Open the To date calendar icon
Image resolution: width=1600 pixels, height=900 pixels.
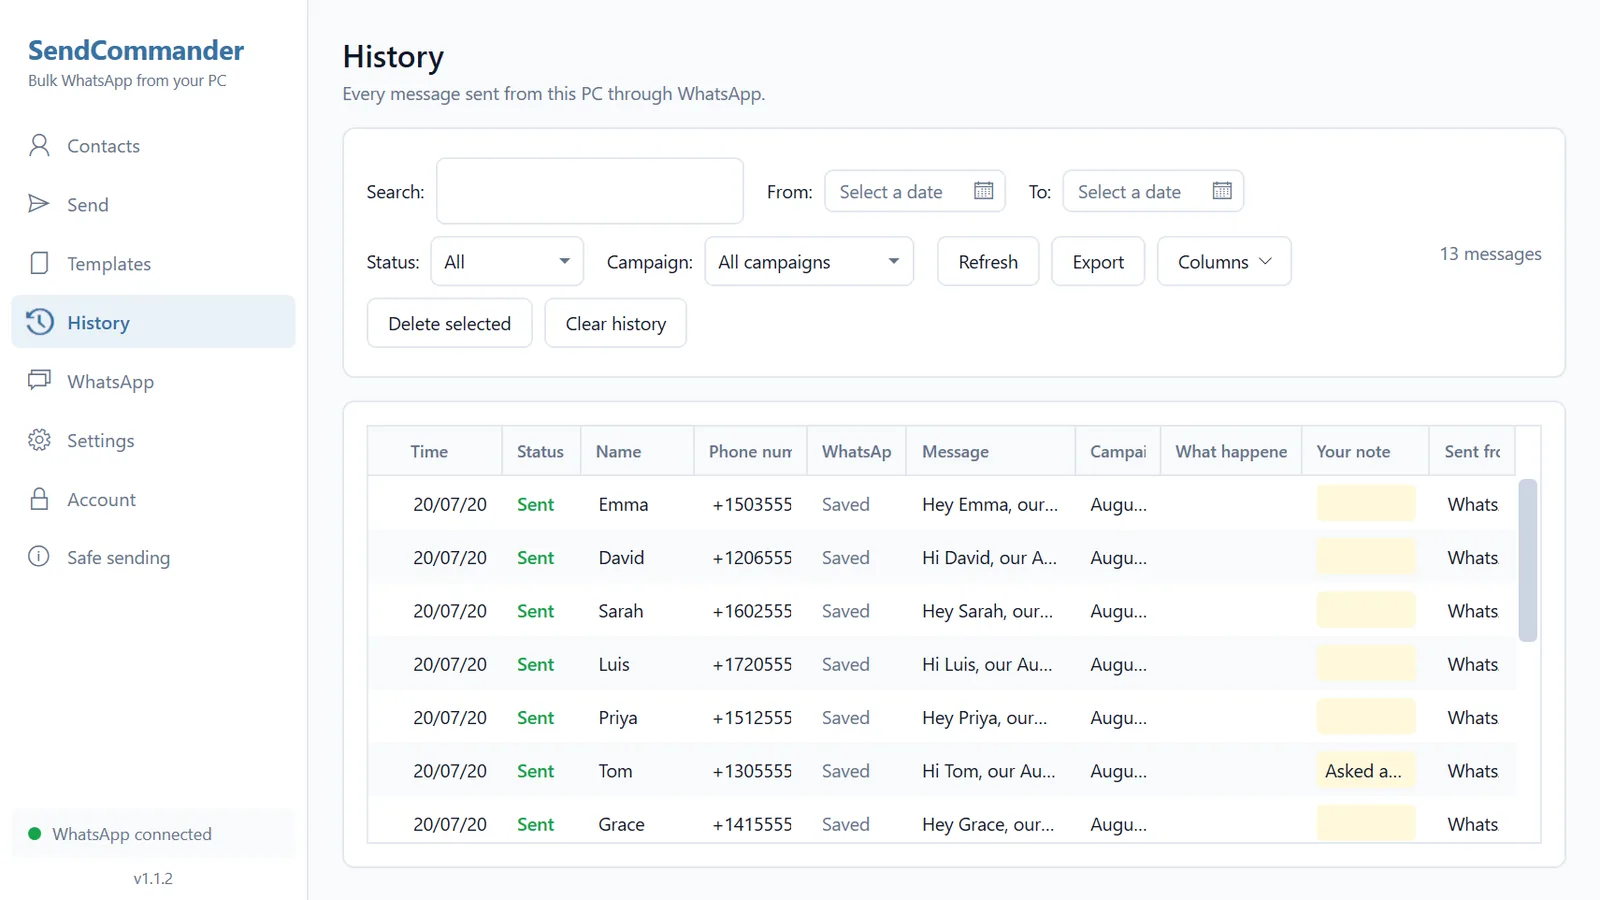click(x=1222, y=191)
